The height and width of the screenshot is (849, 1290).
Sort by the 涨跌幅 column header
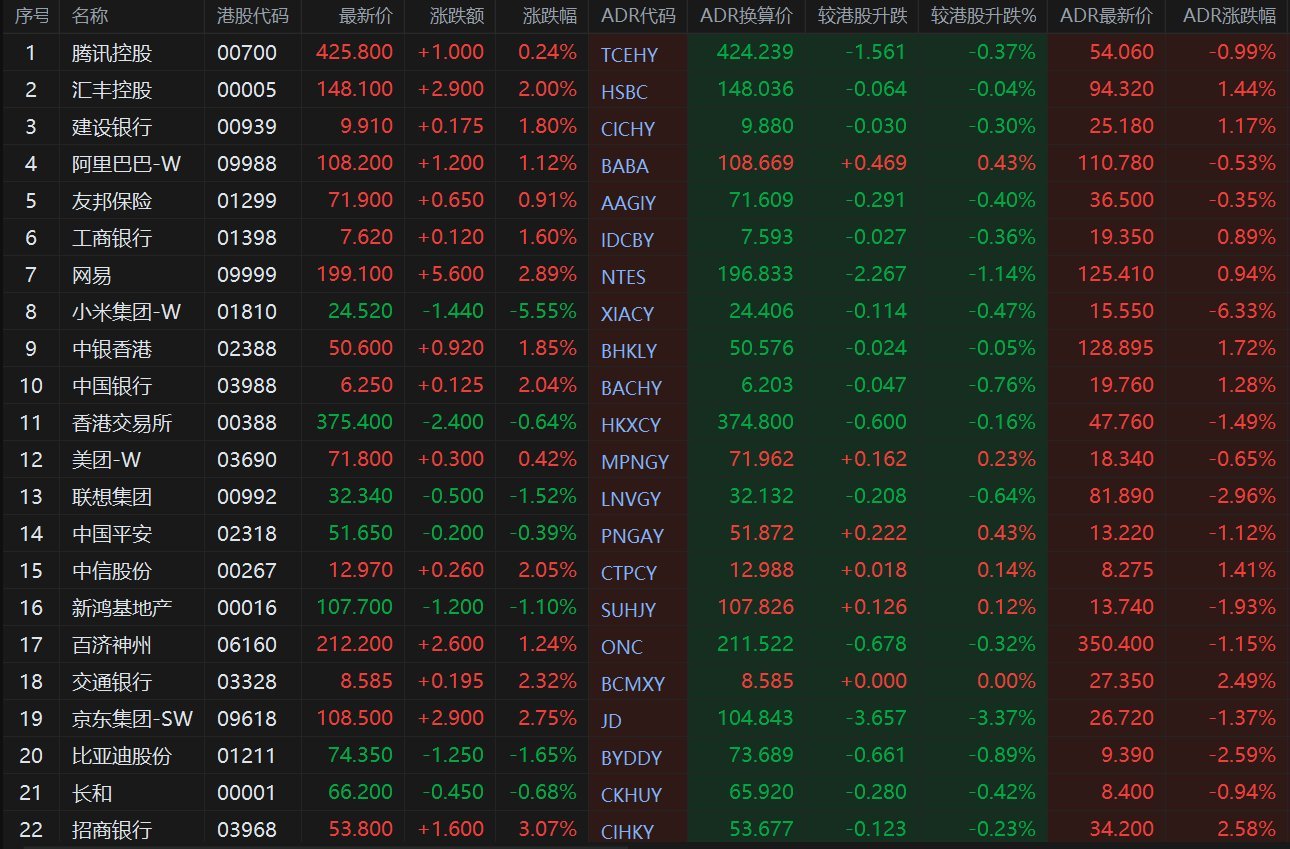[550, 16]
